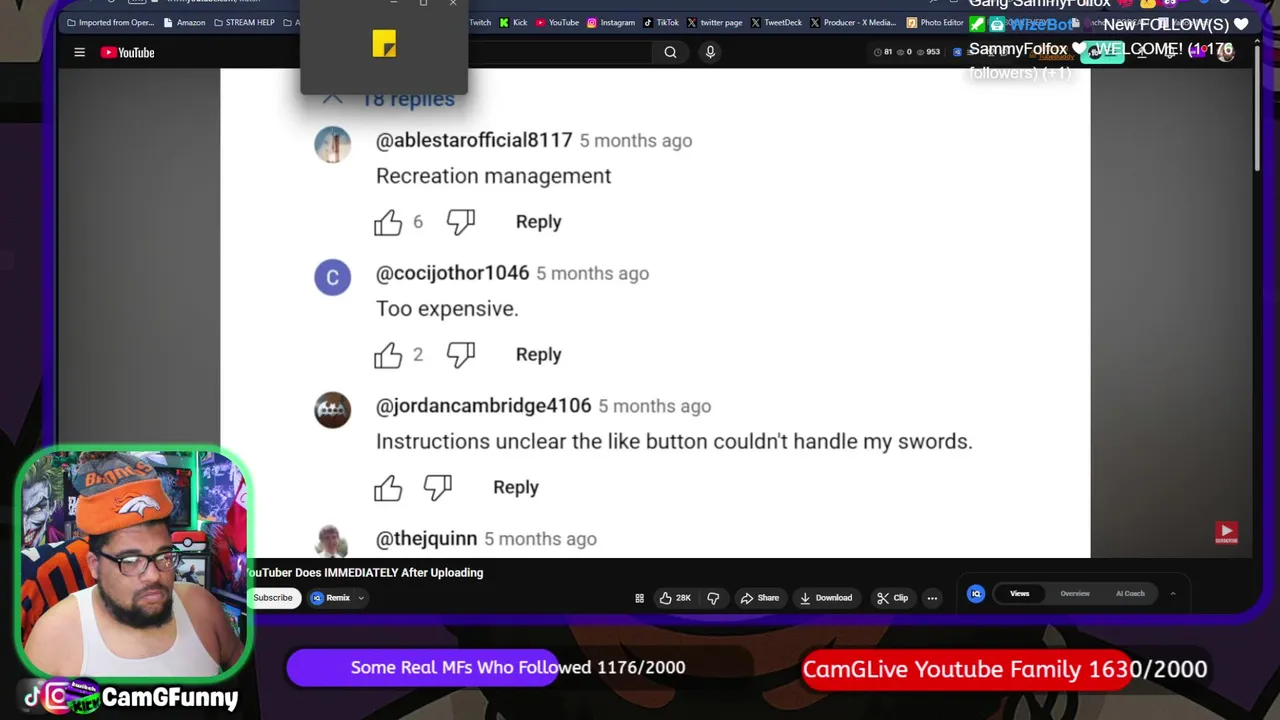The image size is (1280, 720).
Task: Open the three-dot more actions menu
Action: click(932, 598)
